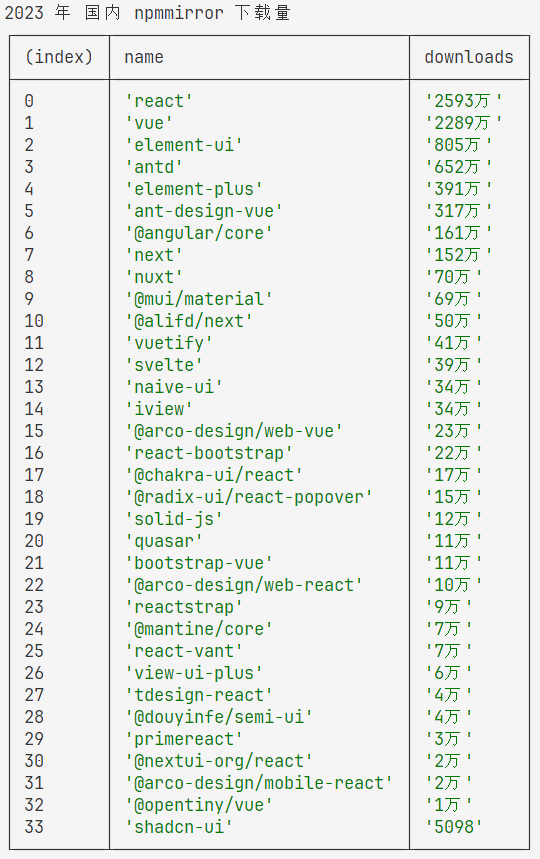Click the 'name' column header
This screenshot has height=859, width=540.
(143, 57)
